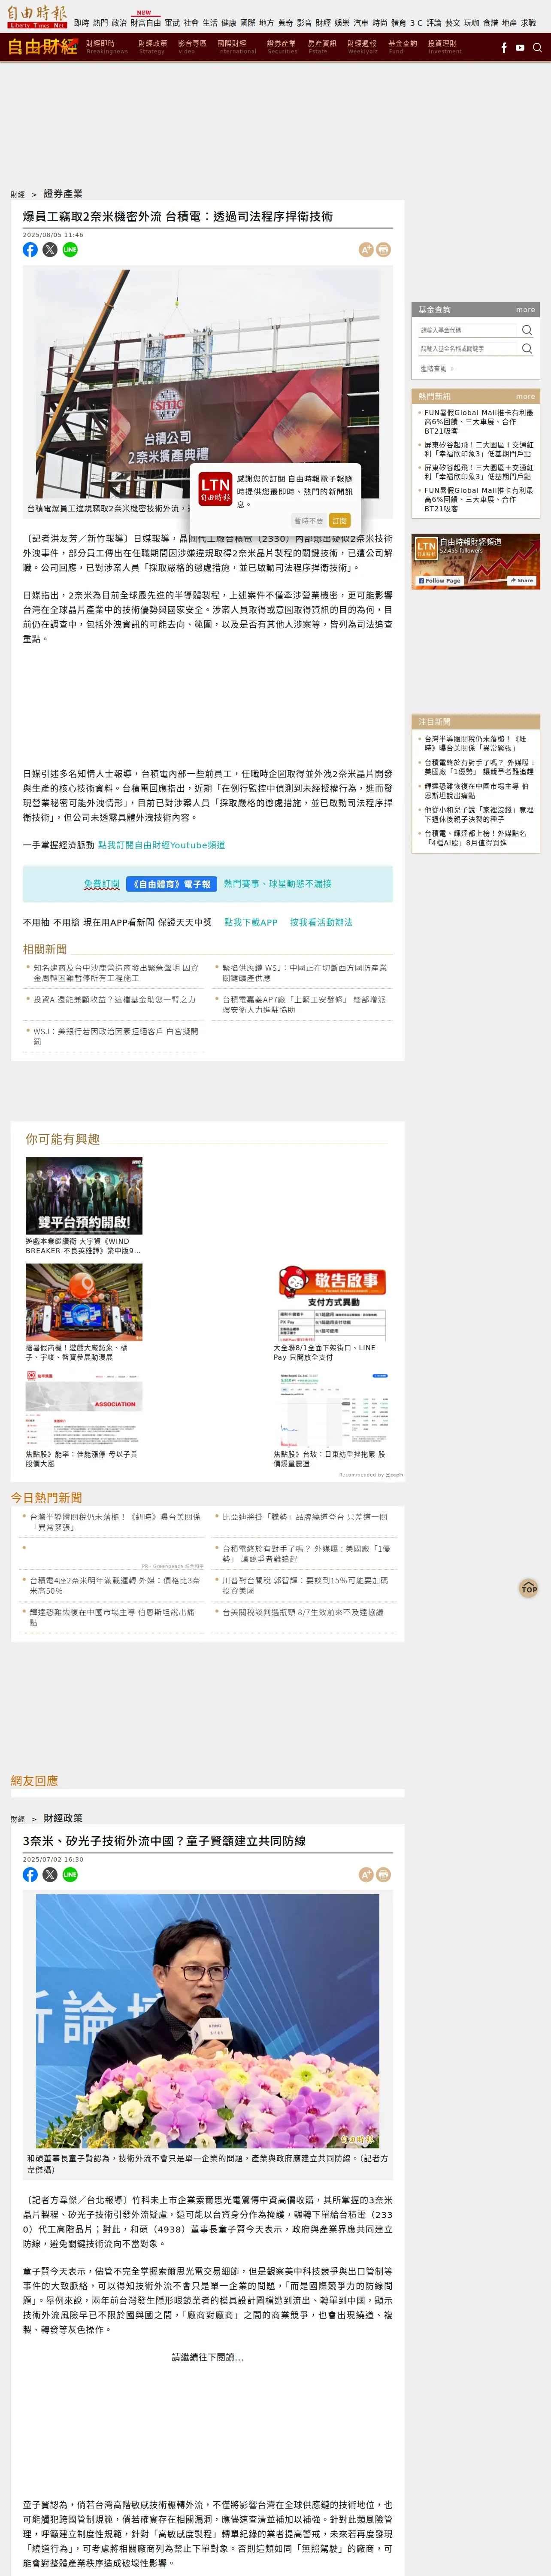Click 訂閱 button in notification popup
This screenshot has width=551, height=2576.
(x=340, y=521)
